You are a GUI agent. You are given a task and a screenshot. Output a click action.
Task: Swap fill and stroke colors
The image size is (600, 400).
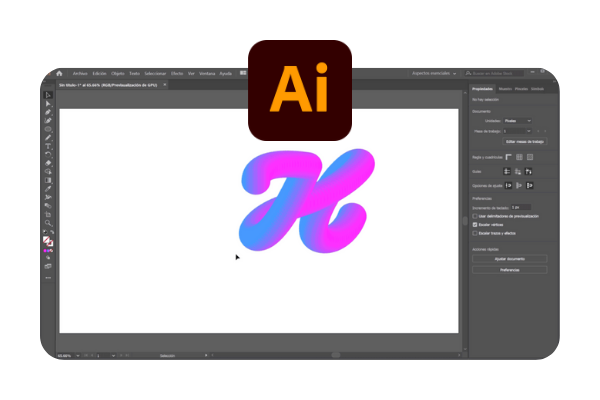click(52, 232)
